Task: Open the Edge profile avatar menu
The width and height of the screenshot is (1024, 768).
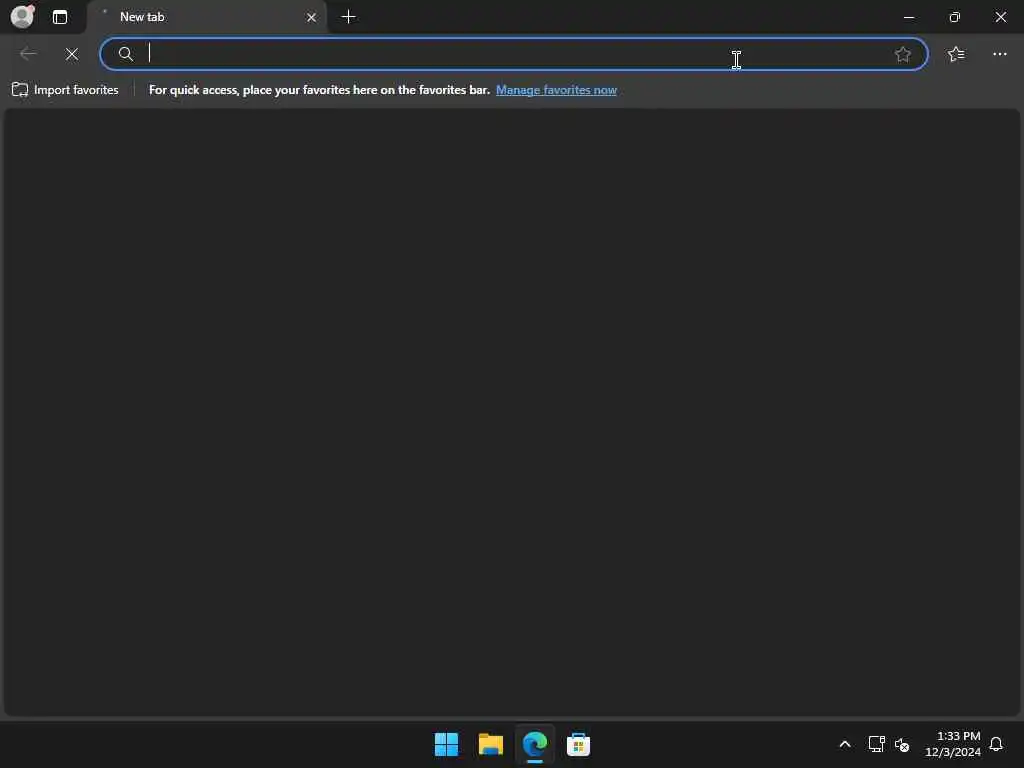Action: pos(22,16)
